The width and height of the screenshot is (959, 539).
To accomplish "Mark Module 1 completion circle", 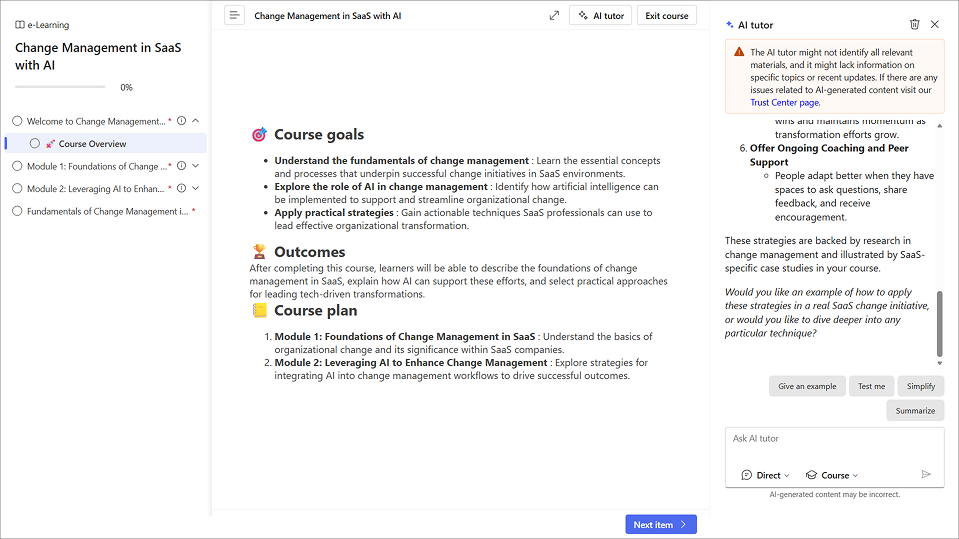I will click(x=17, y=166).
